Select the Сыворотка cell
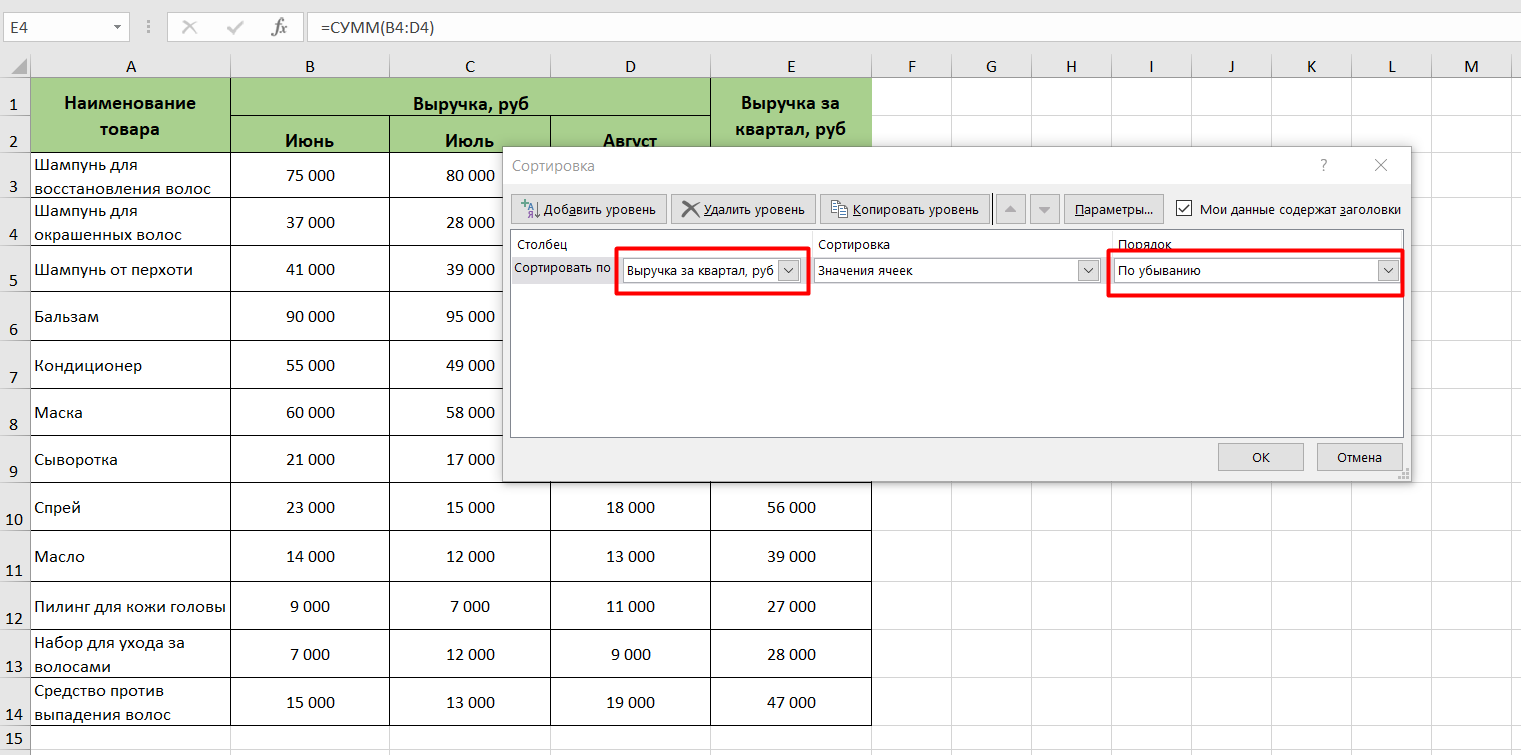Image resolution: width=1521 pixels, height=755 pixels. (130, 459)
